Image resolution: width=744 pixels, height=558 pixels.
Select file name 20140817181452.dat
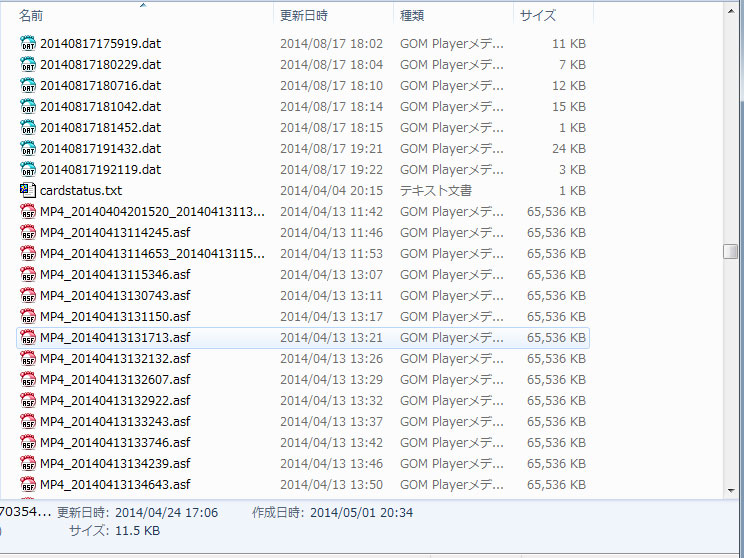[x=101, y=128]
